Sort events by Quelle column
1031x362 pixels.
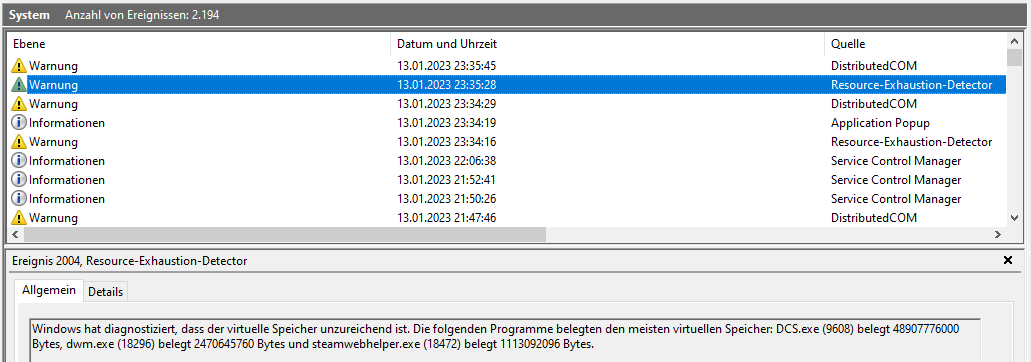915,44
